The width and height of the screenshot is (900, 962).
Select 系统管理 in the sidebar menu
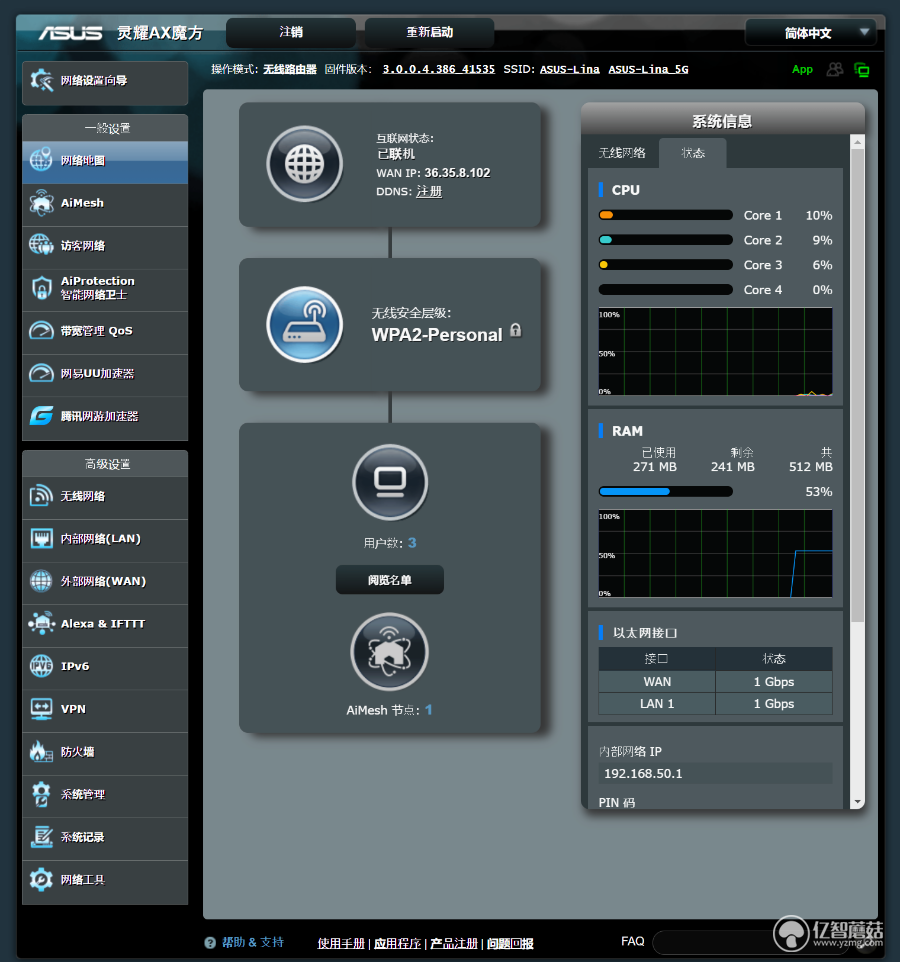point(105,795)
